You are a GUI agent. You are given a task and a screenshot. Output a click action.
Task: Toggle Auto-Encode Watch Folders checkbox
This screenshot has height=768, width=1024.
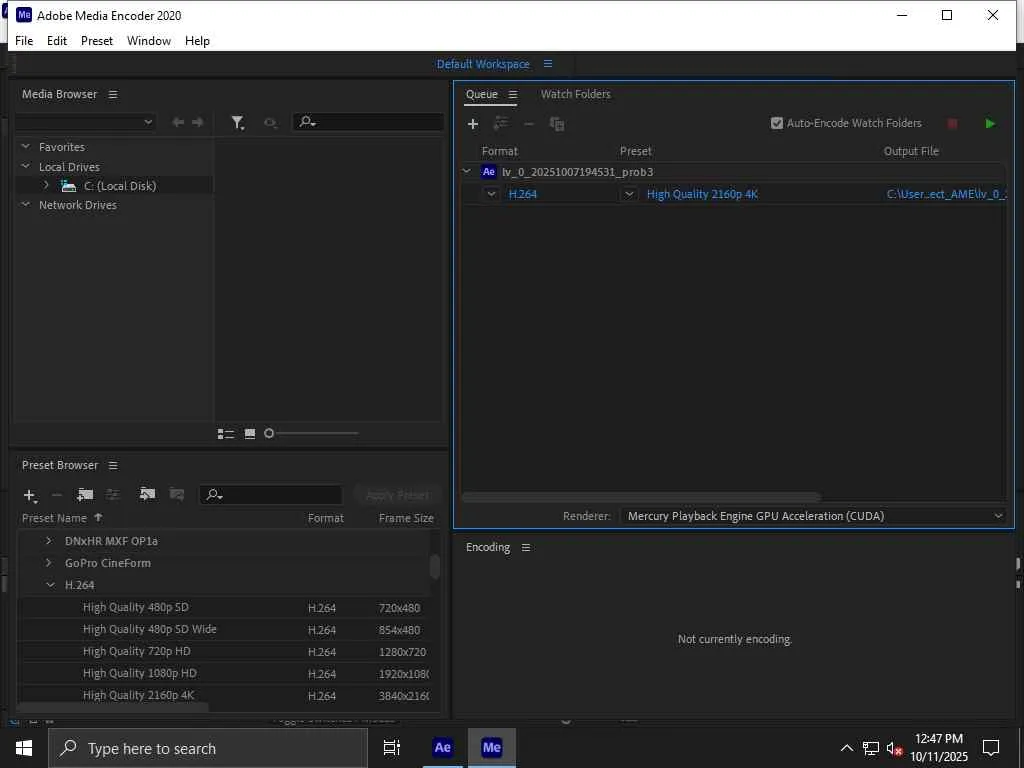click(x=776, y=123)
